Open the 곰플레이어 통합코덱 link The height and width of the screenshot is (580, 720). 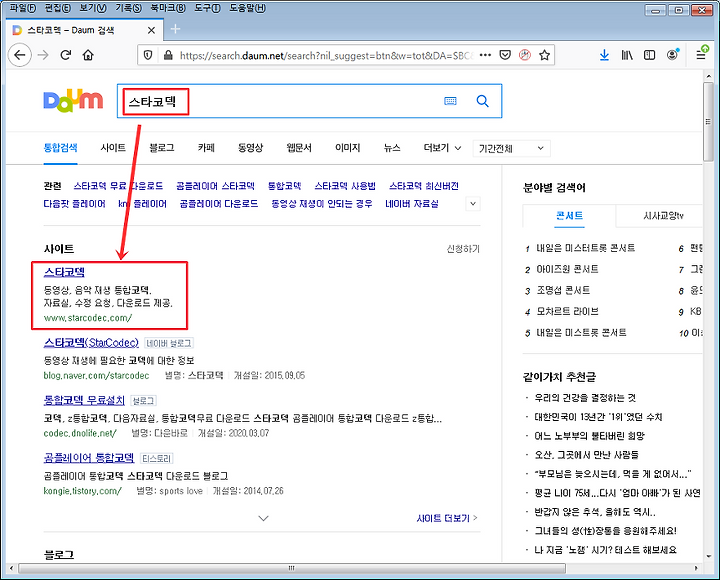[89, 457]
